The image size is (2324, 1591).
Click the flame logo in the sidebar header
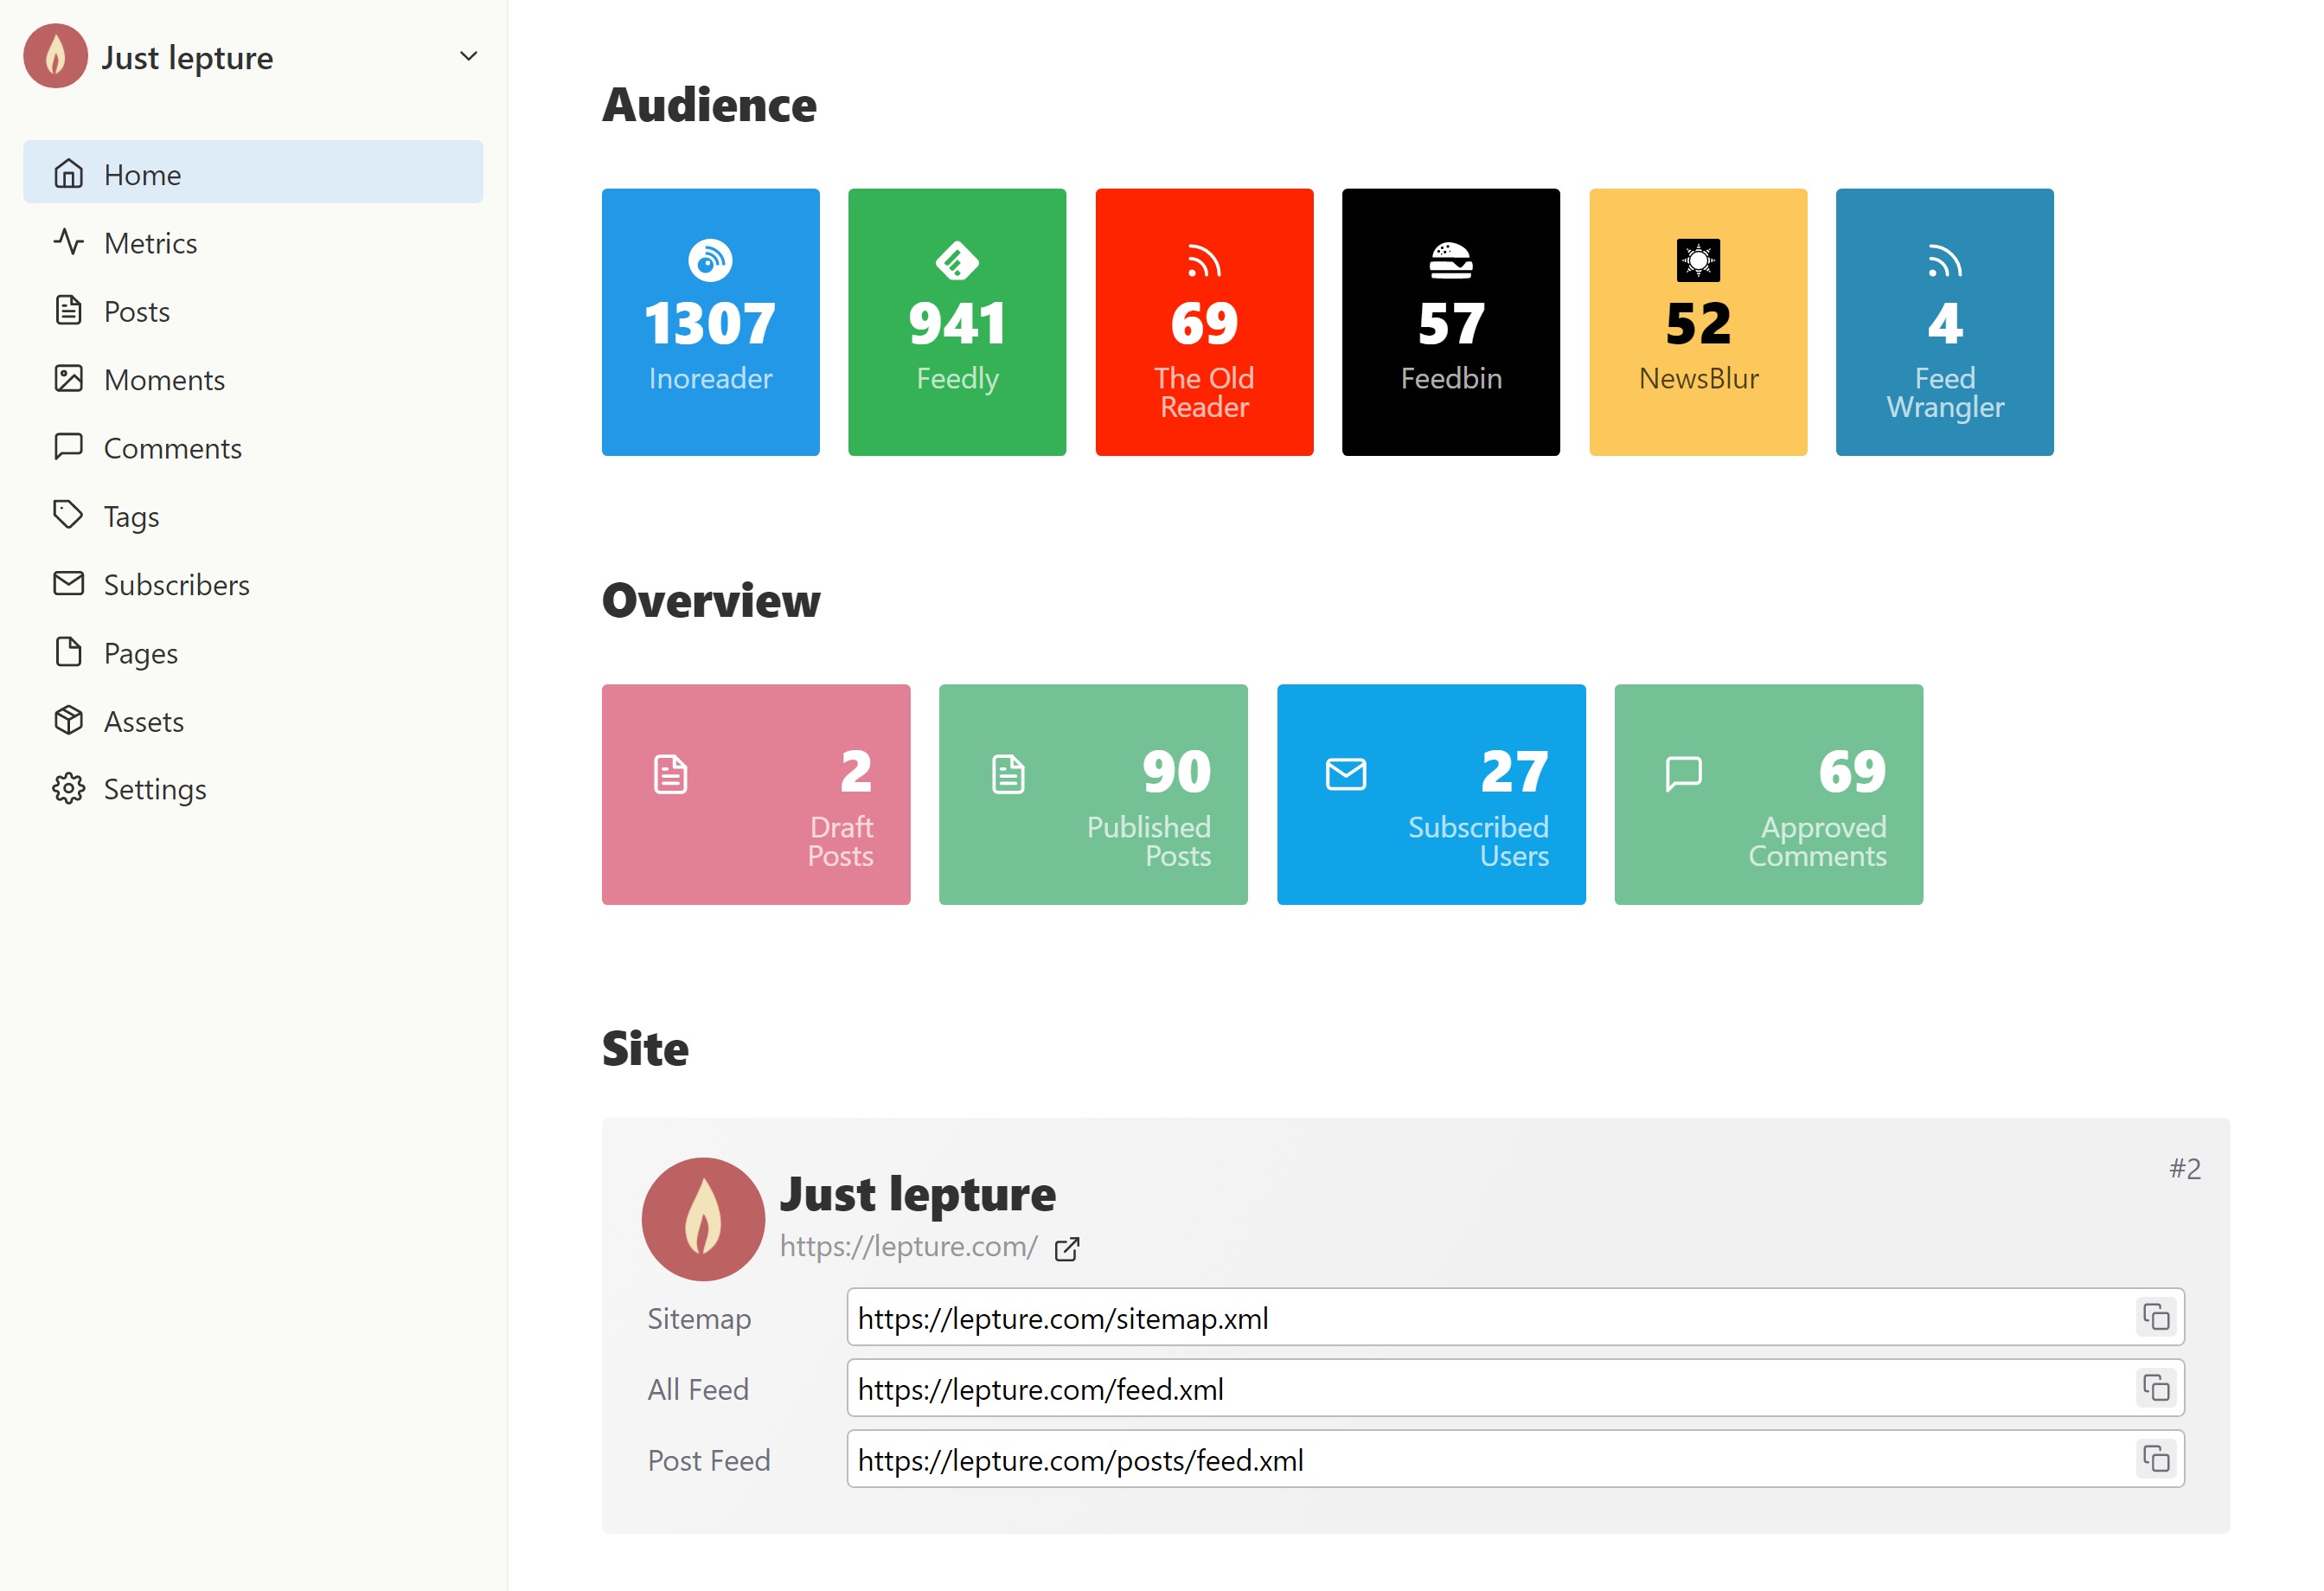point(56,56)
